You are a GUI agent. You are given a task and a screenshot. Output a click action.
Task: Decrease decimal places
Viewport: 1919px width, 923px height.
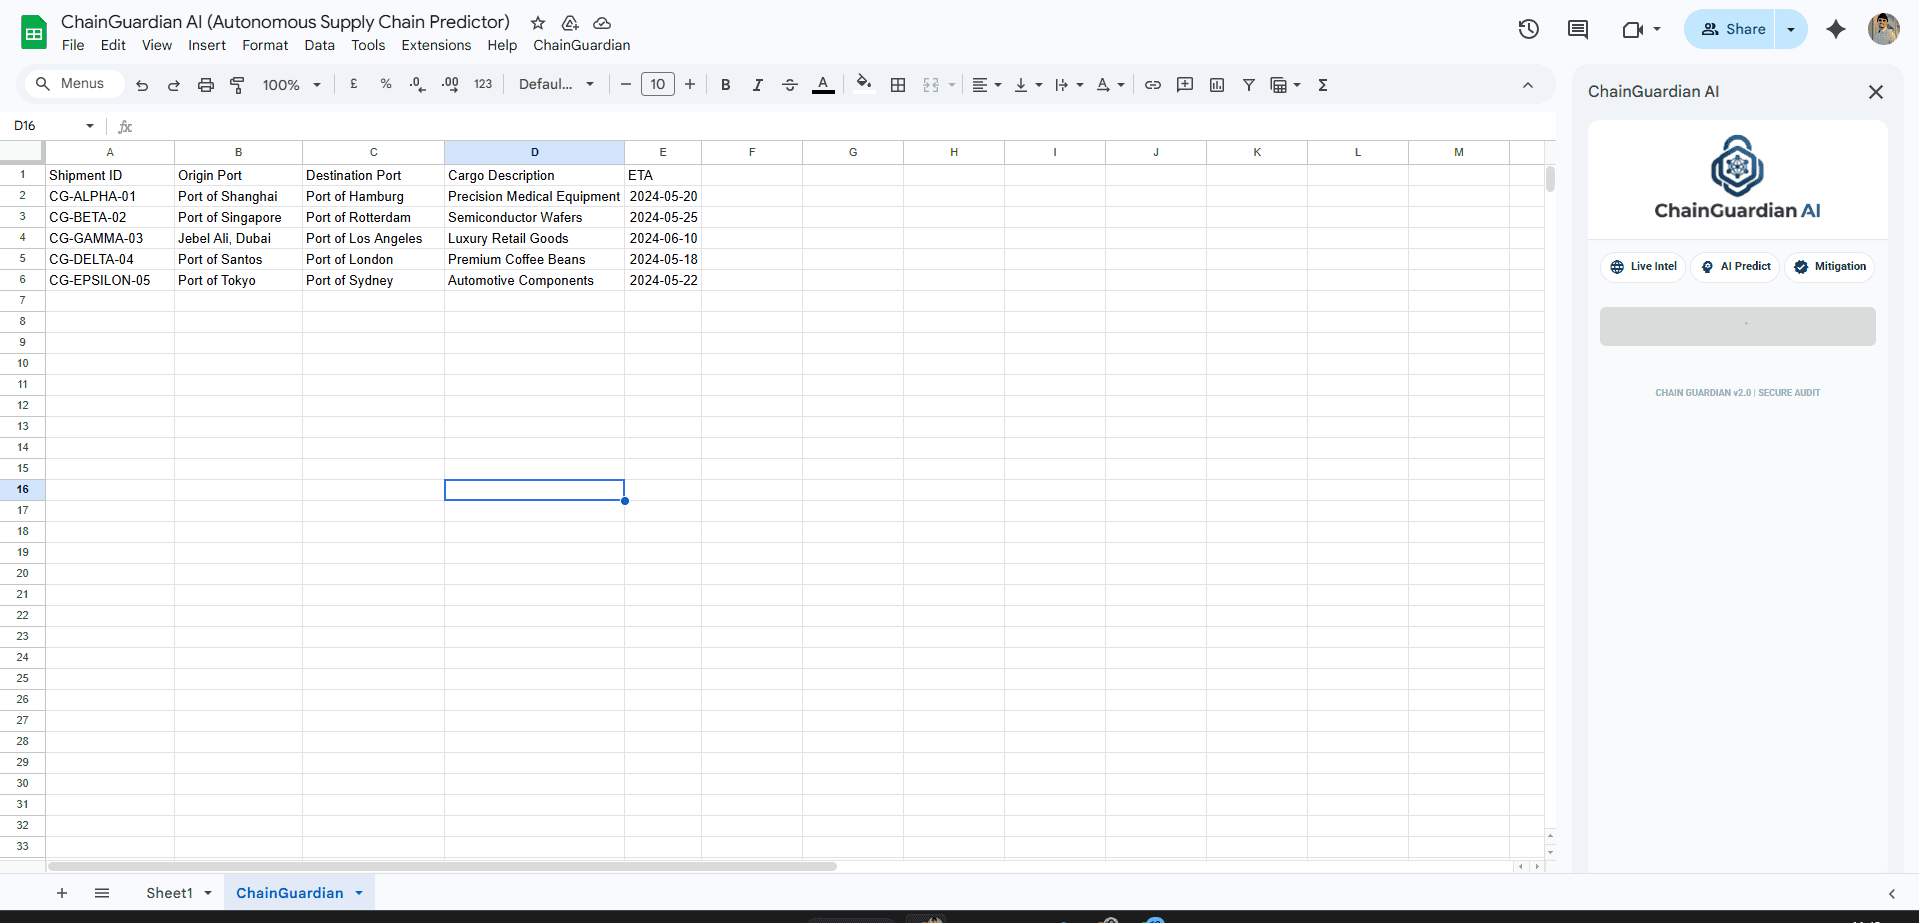pyautogui.click(x=418, y=85)
